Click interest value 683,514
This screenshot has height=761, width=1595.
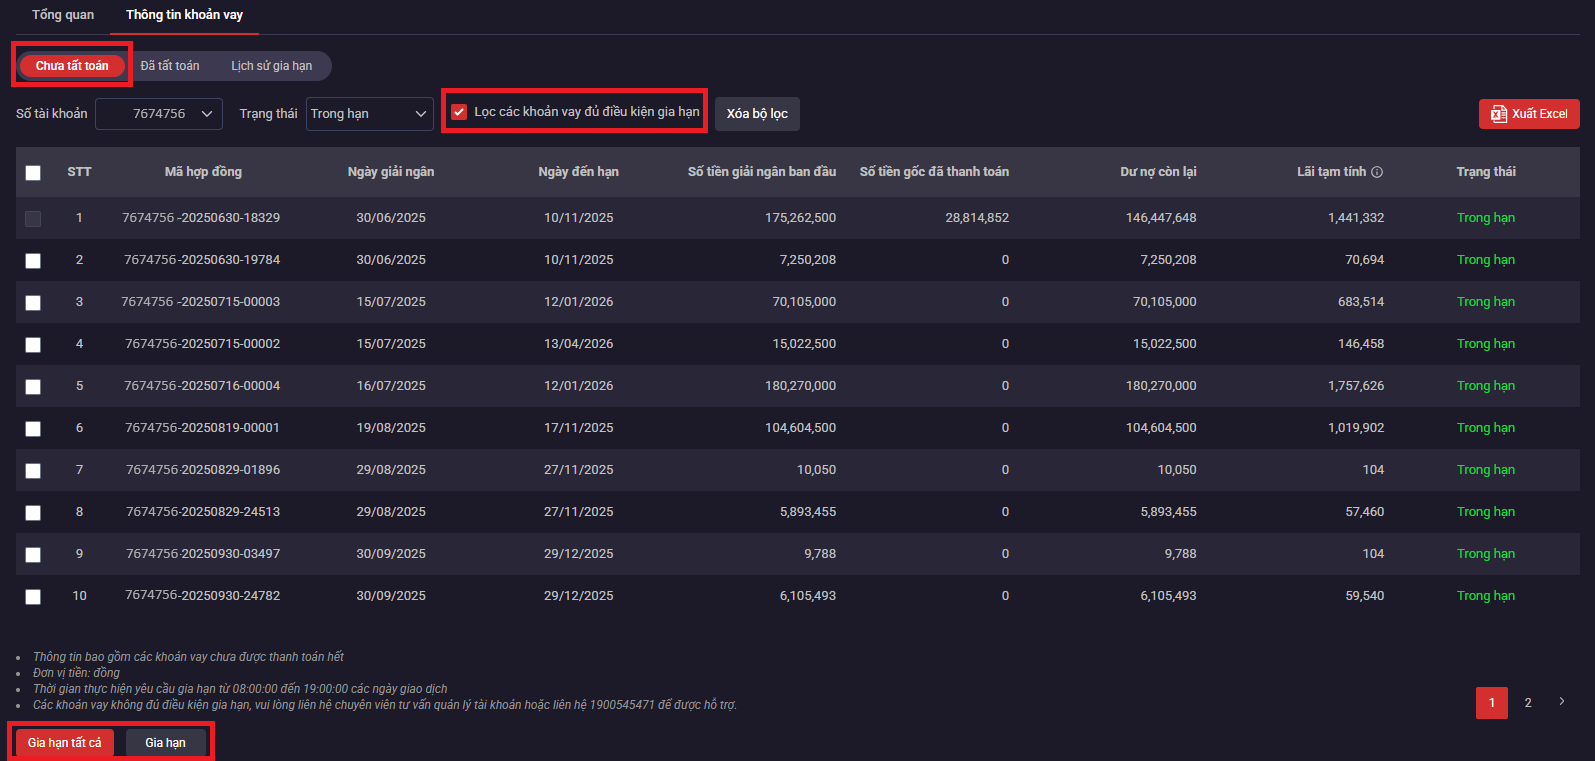(1361, 302)
